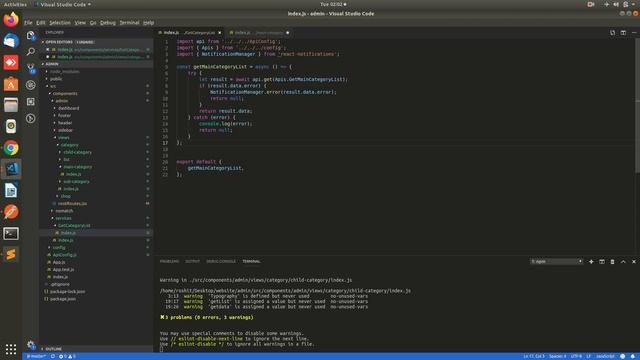640x360 pixels.
Task: Open Postman from the dock
Action: coord(11,212)
